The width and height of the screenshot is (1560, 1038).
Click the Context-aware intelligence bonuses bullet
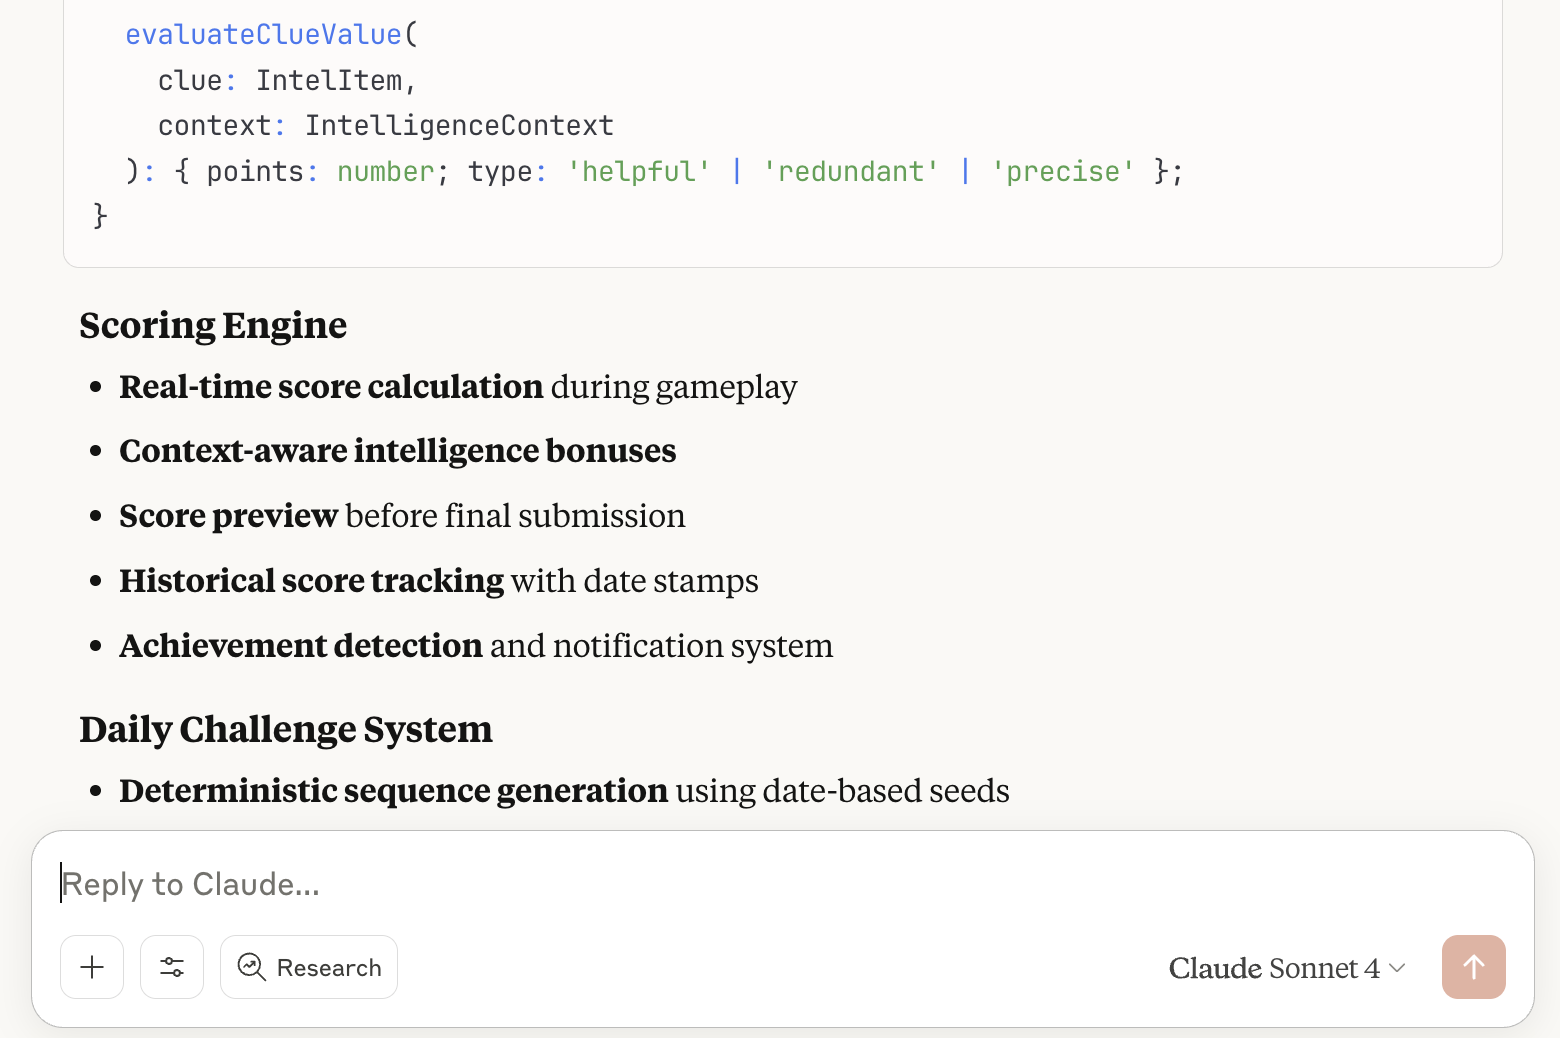click(398, 451)
